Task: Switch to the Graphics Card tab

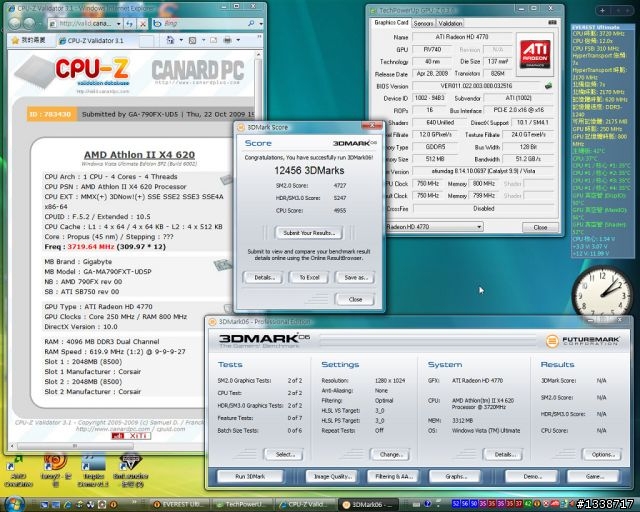Action: click(x=391, y=23)
